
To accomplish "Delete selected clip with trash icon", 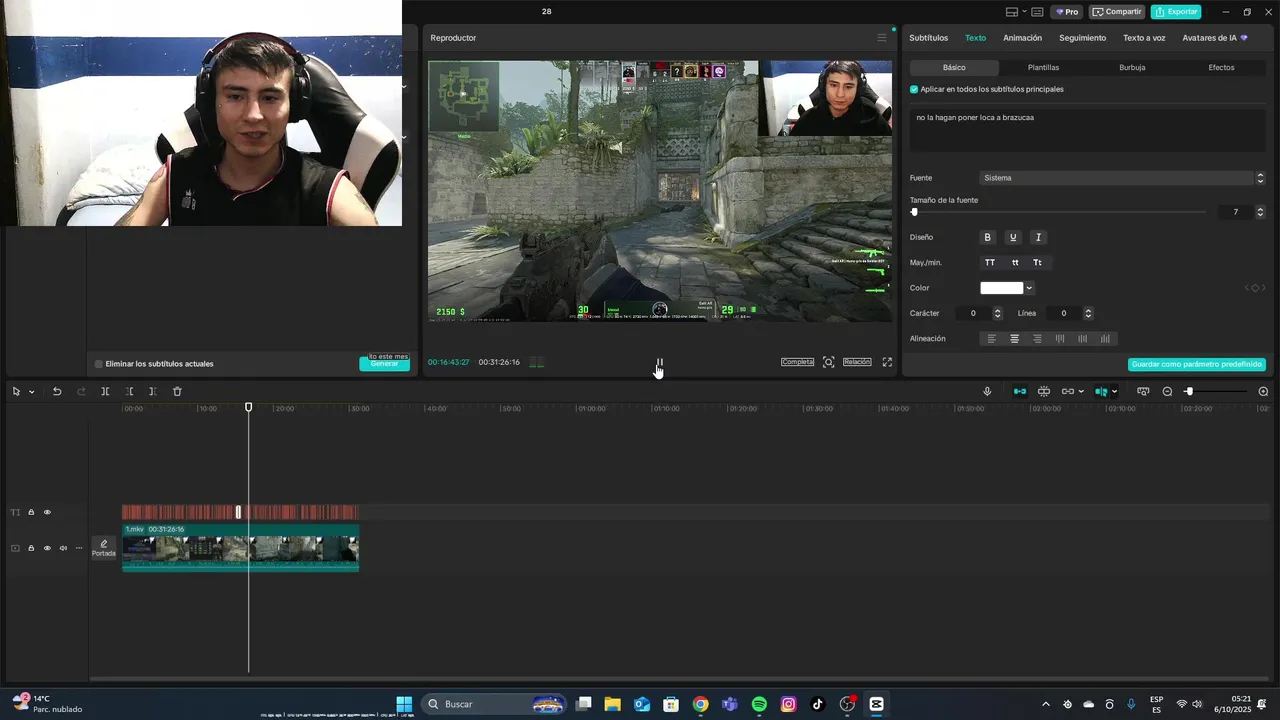I will pyautogui.click(x=177, y=391).
